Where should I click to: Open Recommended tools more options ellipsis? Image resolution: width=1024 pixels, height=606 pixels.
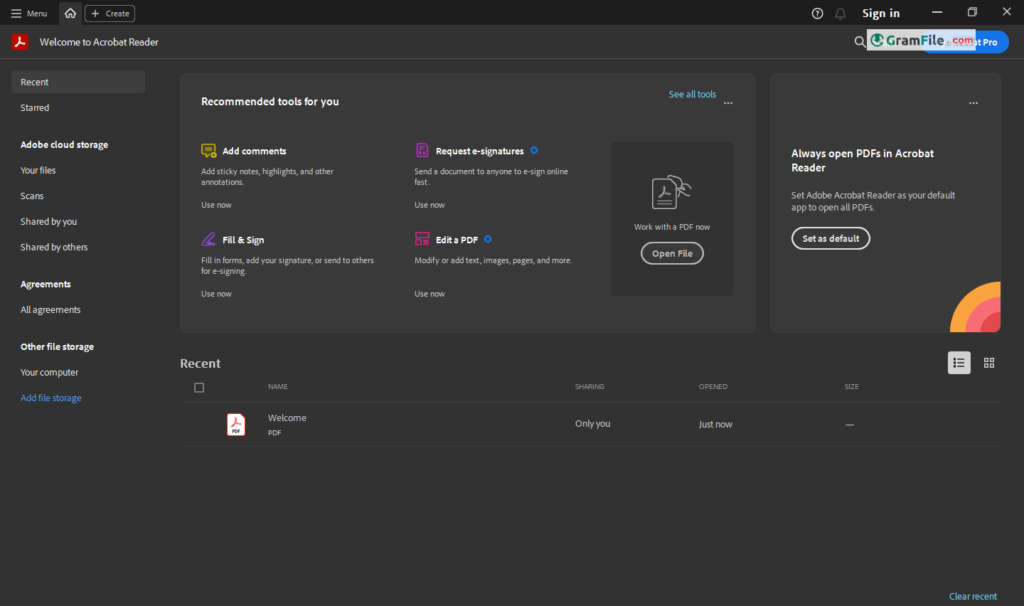tap(728, 103)
